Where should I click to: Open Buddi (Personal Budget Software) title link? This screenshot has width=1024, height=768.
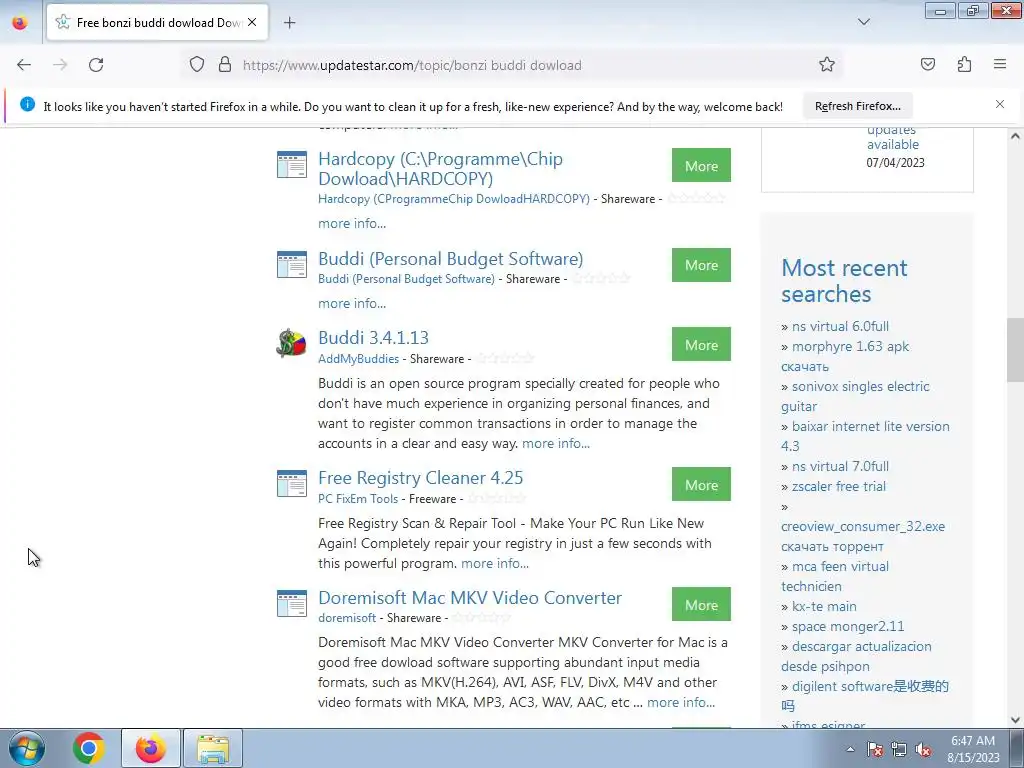[451, 259]
